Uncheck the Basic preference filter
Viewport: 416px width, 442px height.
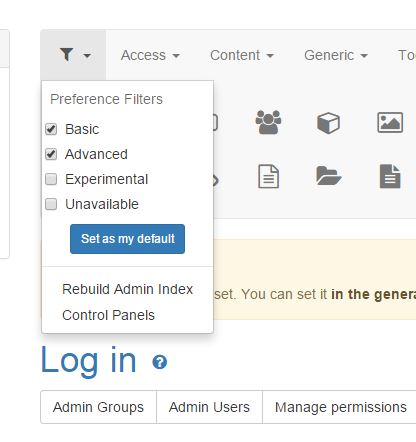click(51, 129)
